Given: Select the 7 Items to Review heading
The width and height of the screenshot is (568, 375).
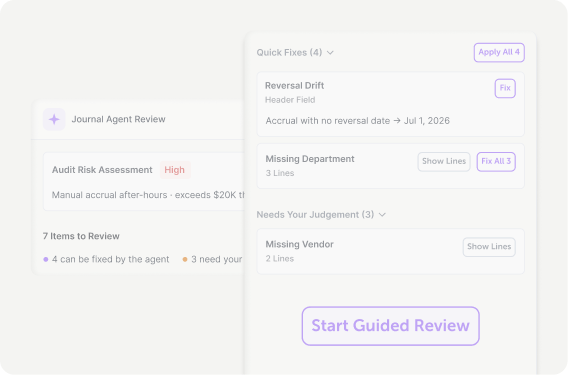Looking at the screenshot, I should point(81,236).
